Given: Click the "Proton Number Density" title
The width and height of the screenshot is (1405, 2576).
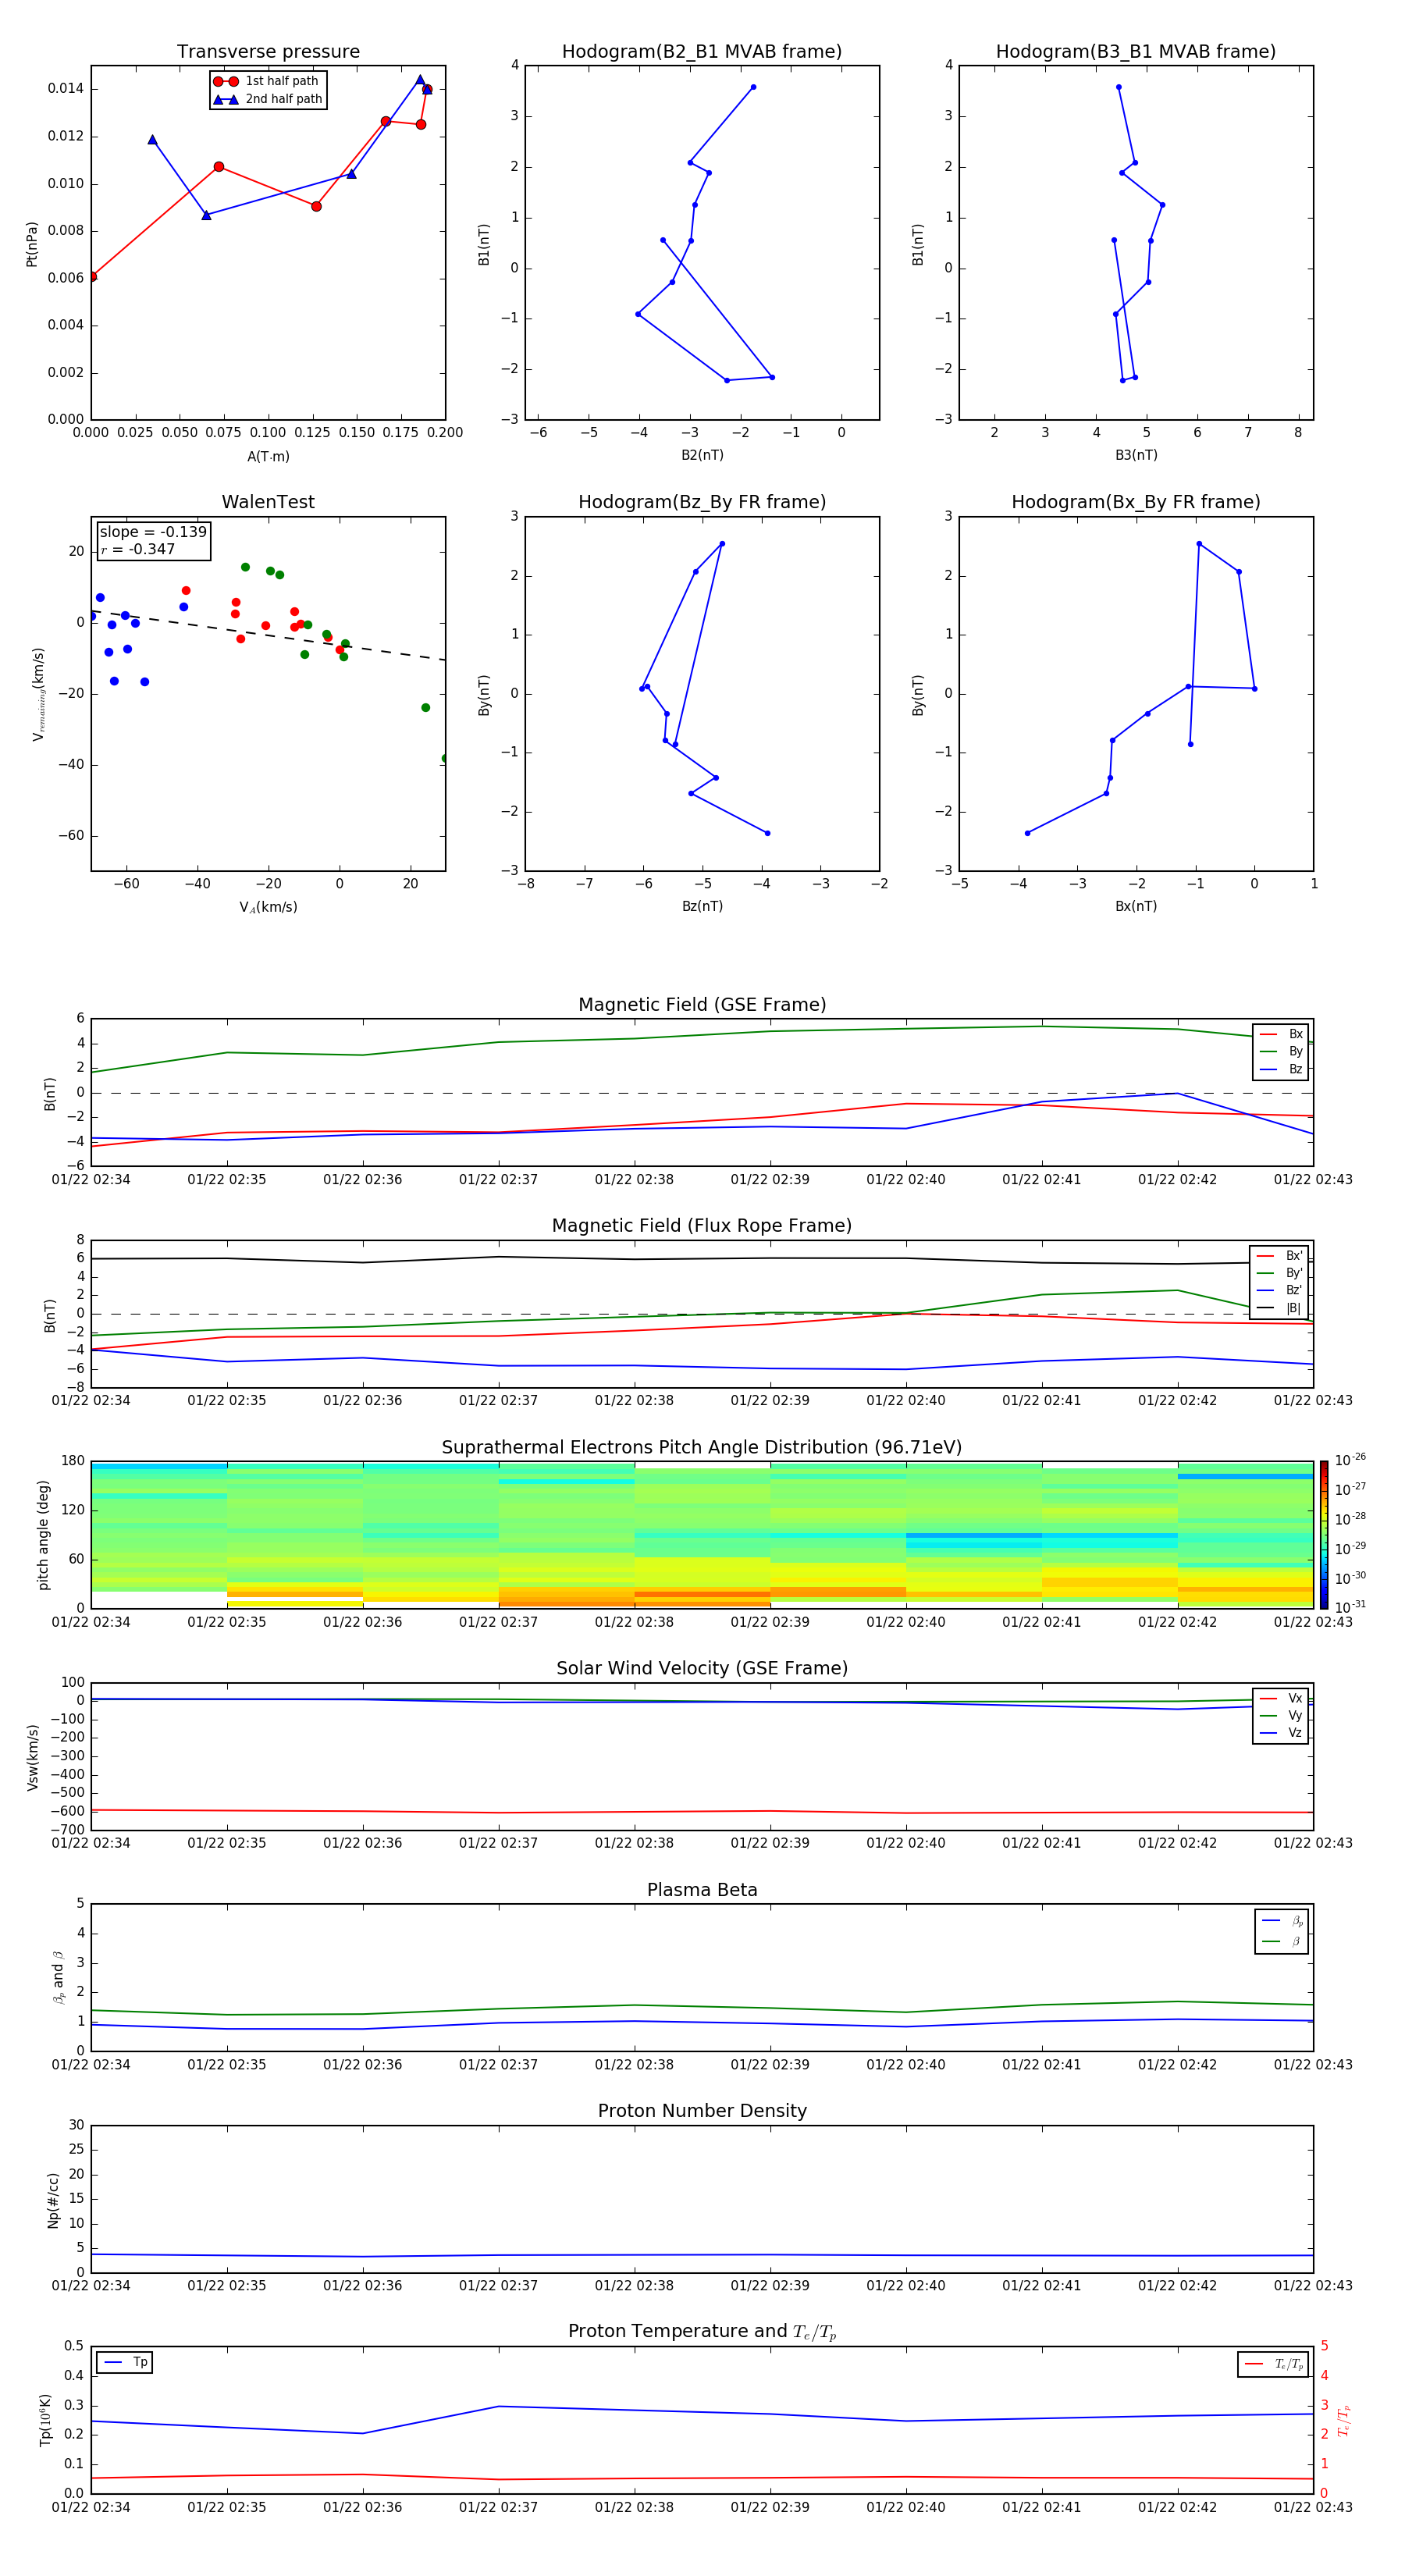Looking at the screenshot, I should click(702, 2111).
